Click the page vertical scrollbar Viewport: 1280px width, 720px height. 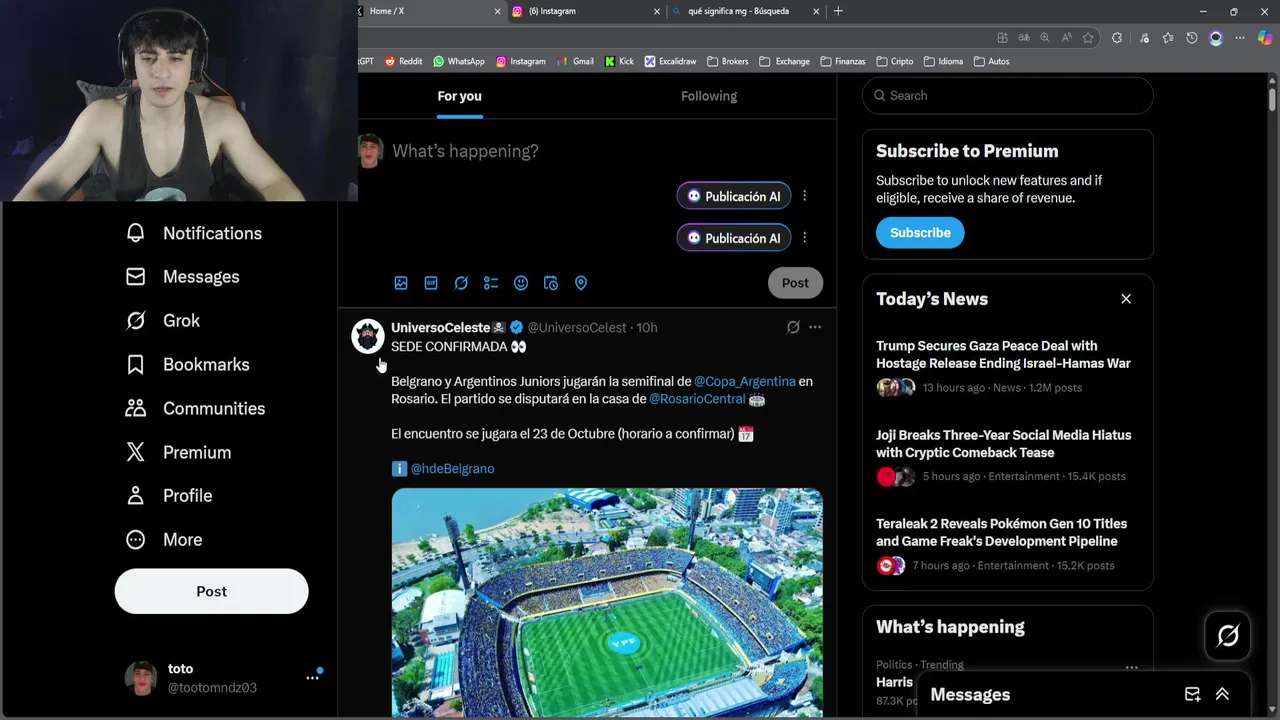point(1272,100)
